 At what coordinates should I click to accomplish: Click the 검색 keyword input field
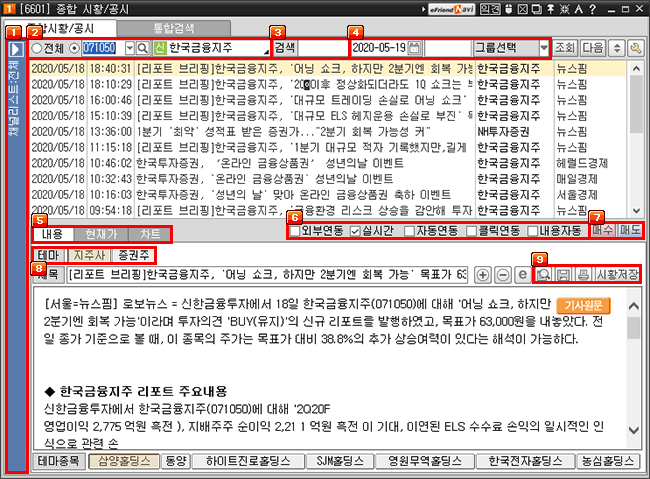point(323,48)
